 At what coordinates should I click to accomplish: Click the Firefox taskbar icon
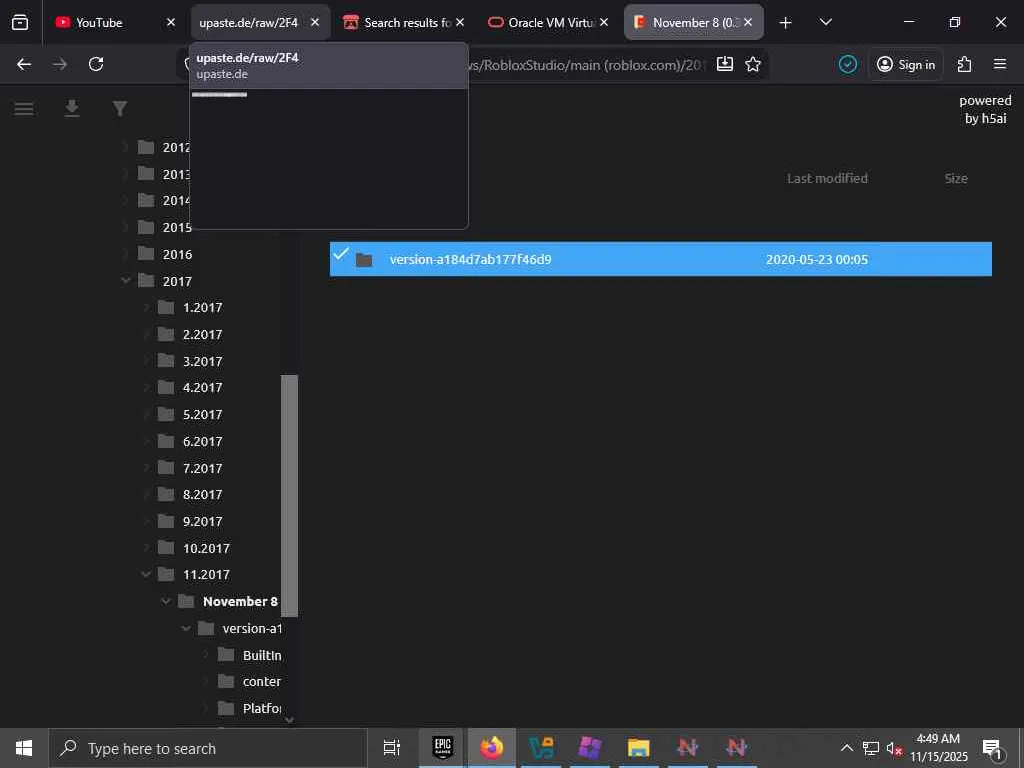(492, 748)
